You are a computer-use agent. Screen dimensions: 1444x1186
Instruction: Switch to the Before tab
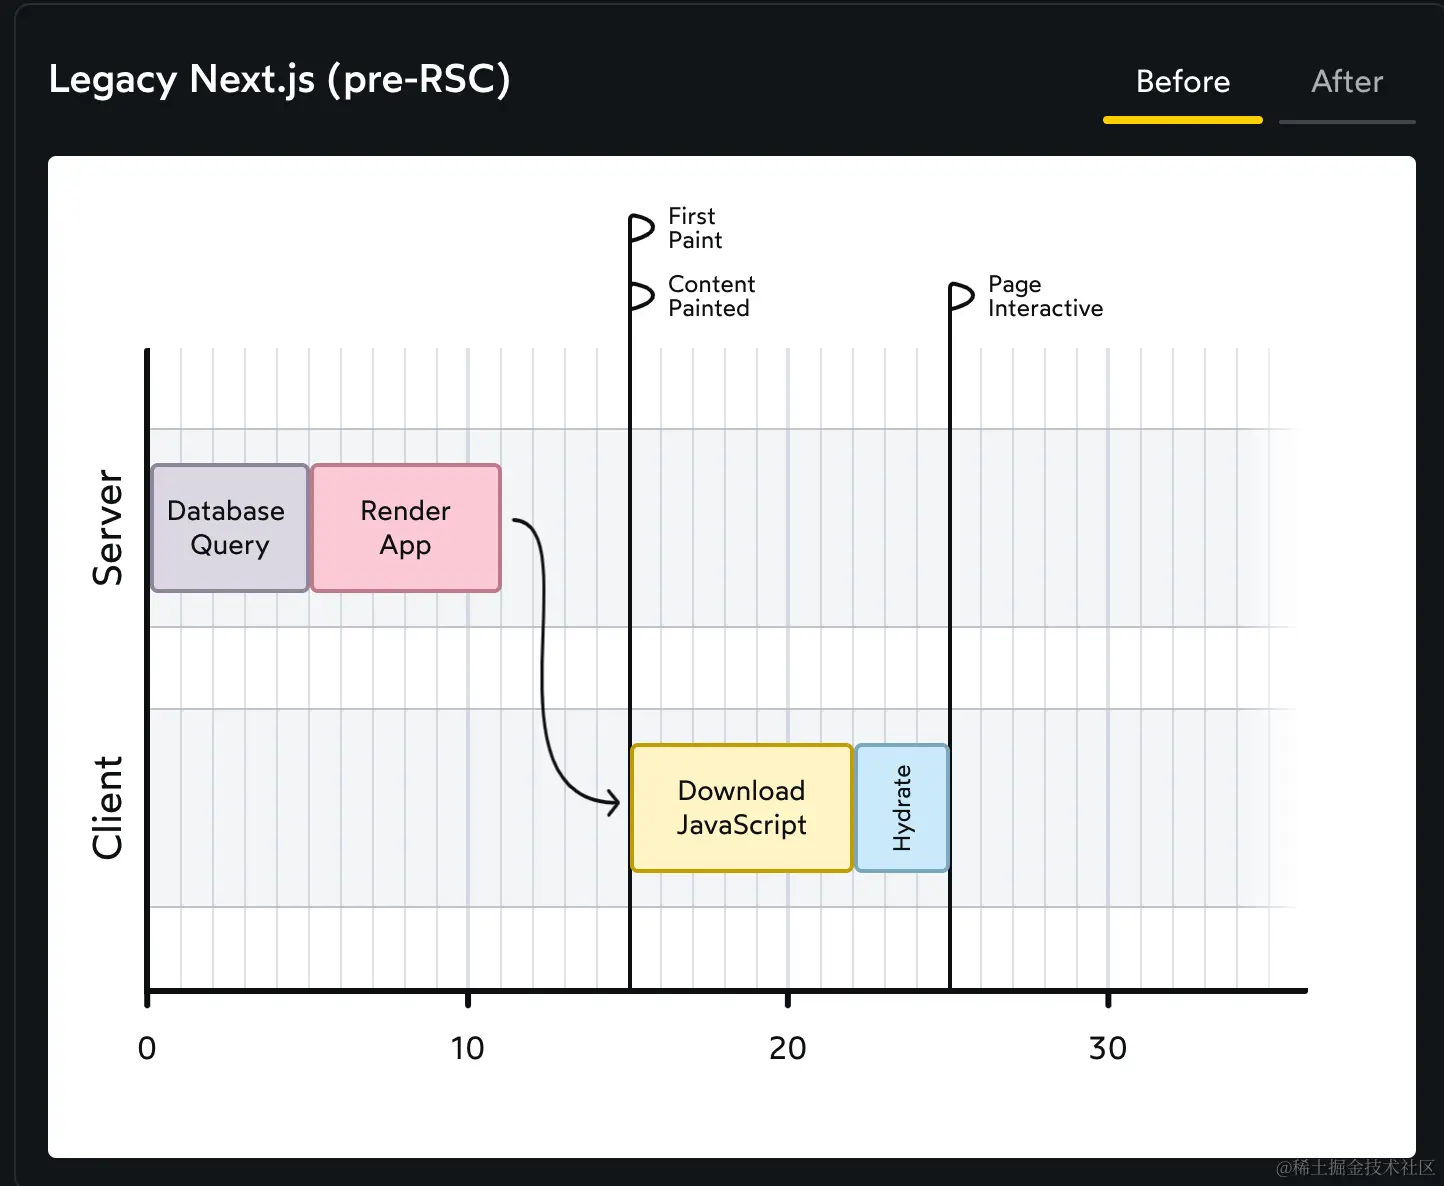click(1183, 82)
